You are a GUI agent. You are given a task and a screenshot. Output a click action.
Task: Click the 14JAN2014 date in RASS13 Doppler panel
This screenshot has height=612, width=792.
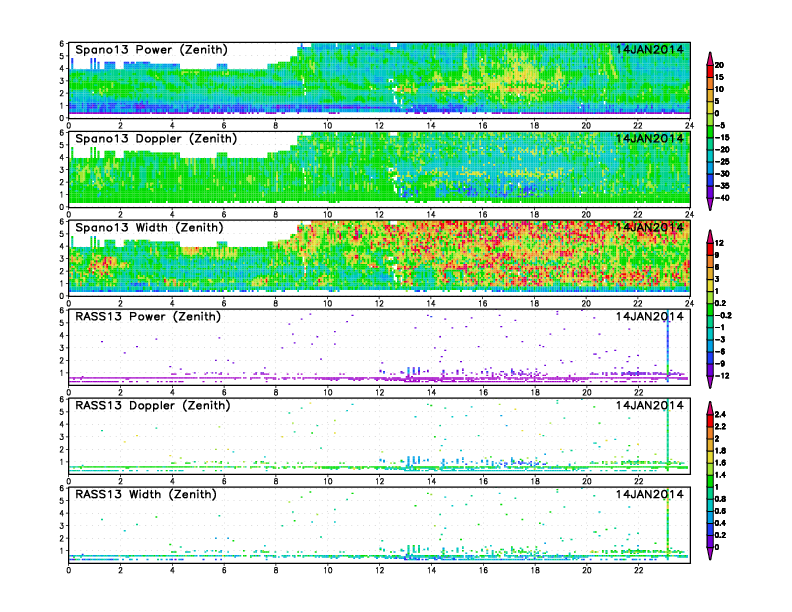click(649, 405)
